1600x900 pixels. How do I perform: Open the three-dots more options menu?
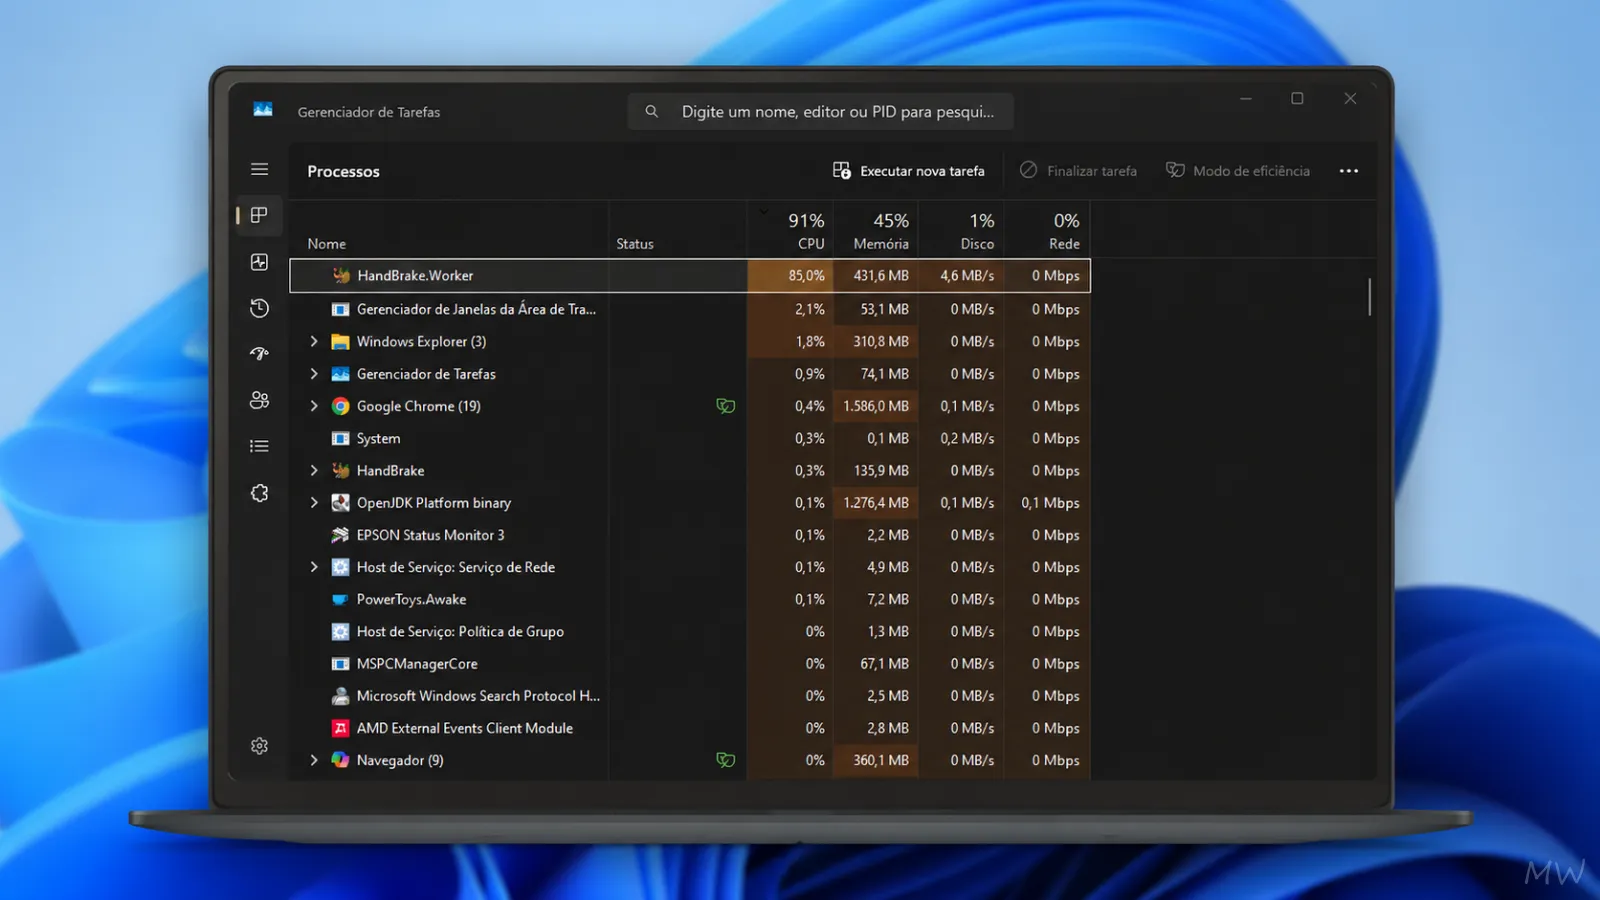pyautogui.click(x=1349, y=171)
